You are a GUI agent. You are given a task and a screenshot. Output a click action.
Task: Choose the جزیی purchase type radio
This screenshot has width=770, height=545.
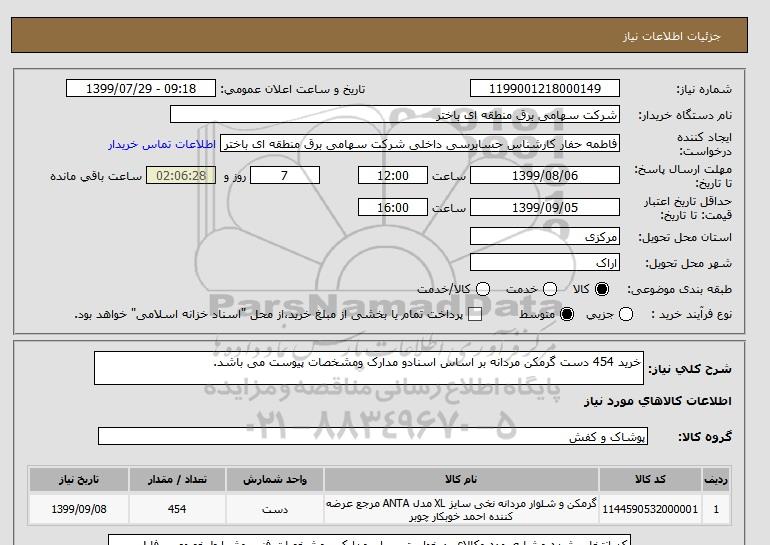click(x=626, y=314)
